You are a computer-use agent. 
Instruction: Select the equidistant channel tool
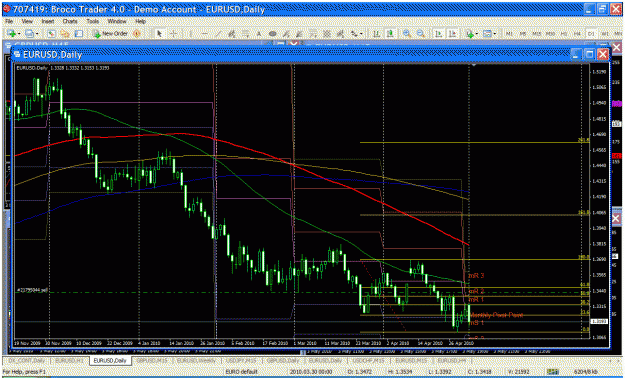pyautogui.click(x=231, y=34)
